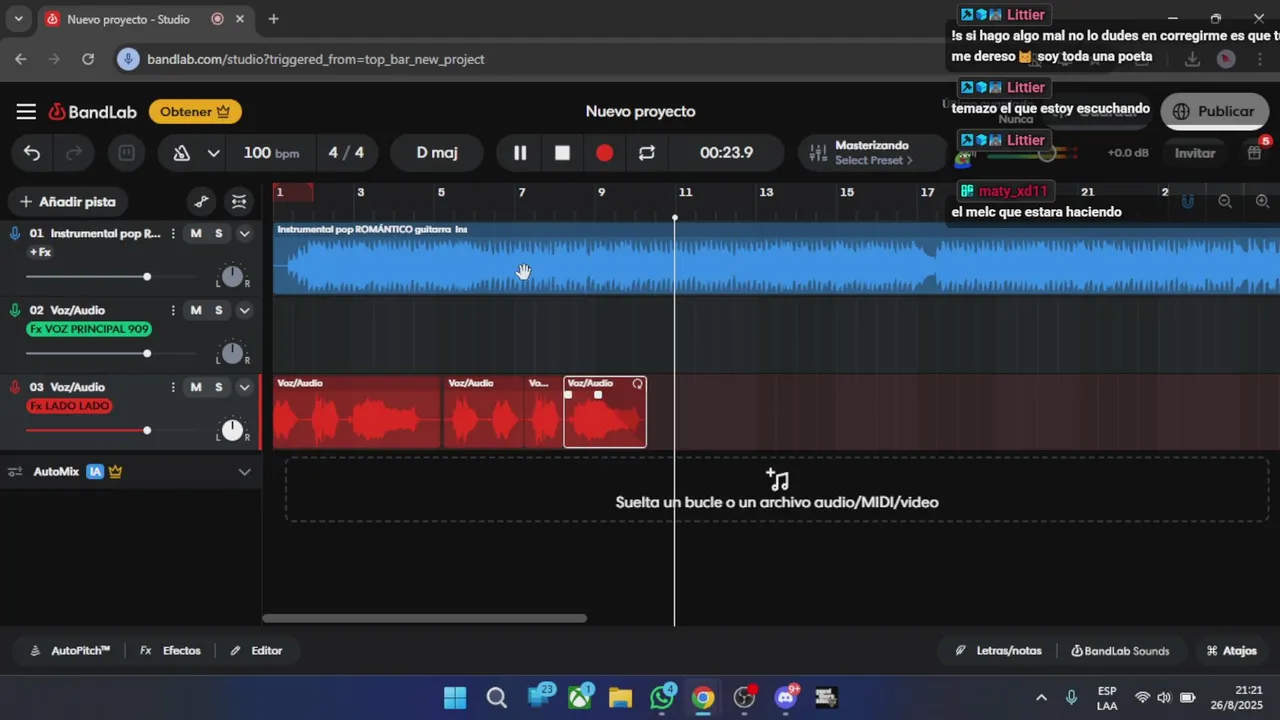Add Fx to track 01
The height and width of the screenshot is (720, 1280).
[40, 253]
